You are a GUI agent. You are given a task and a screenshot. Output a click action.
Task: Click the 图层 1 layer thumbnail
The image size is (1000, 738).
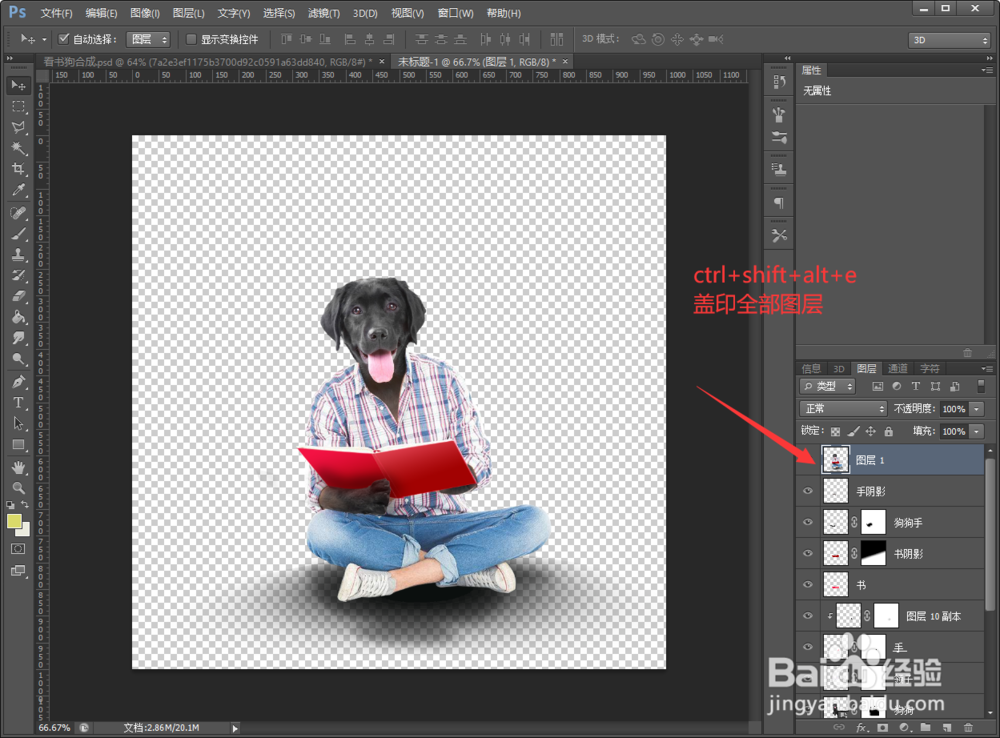835,460
